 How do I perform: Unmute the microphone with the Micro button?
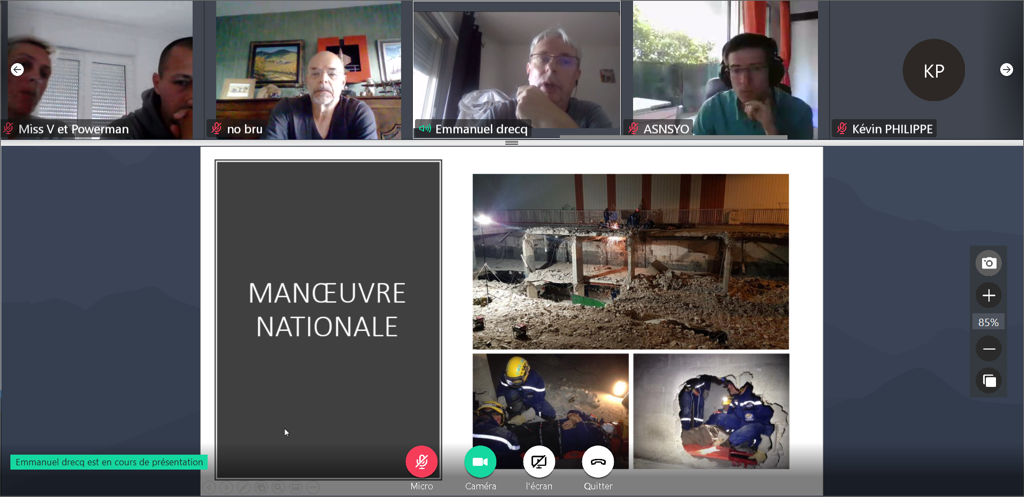[x=421, y=461]
